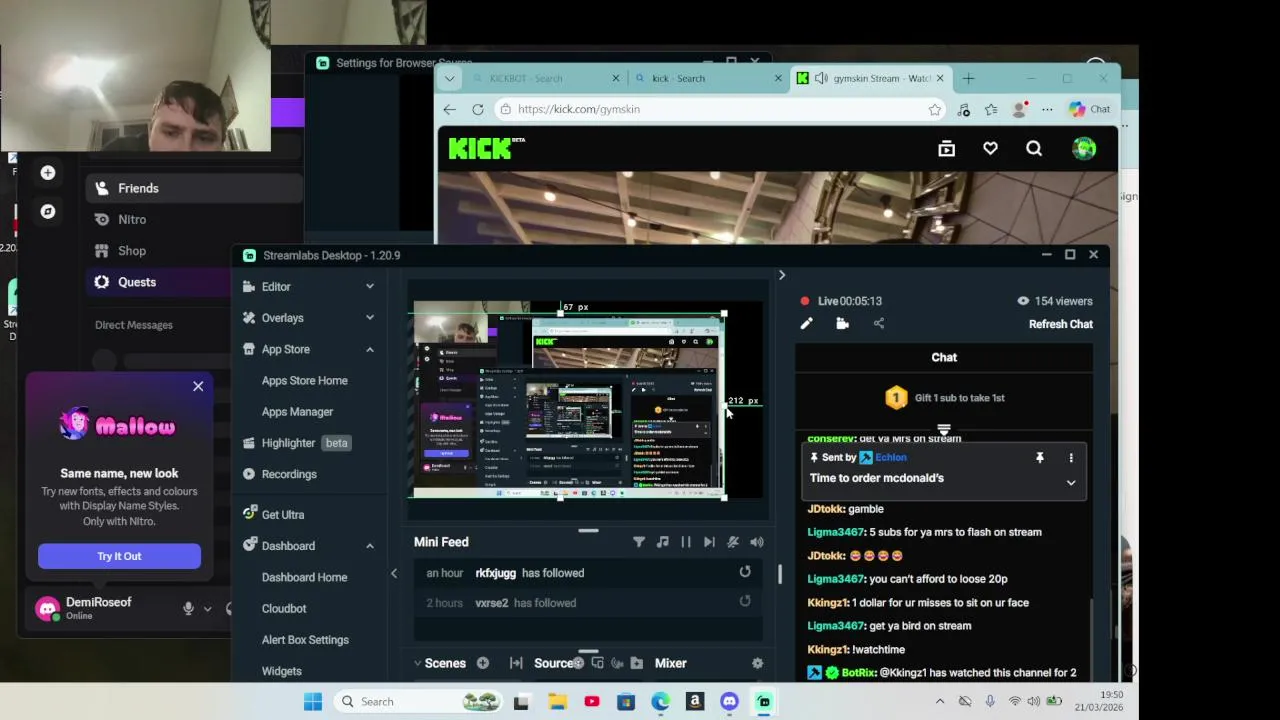The width and height of the screenshot is (1280, 720).
Task: Mute the Discord microphone
Action: pos(188,608)
